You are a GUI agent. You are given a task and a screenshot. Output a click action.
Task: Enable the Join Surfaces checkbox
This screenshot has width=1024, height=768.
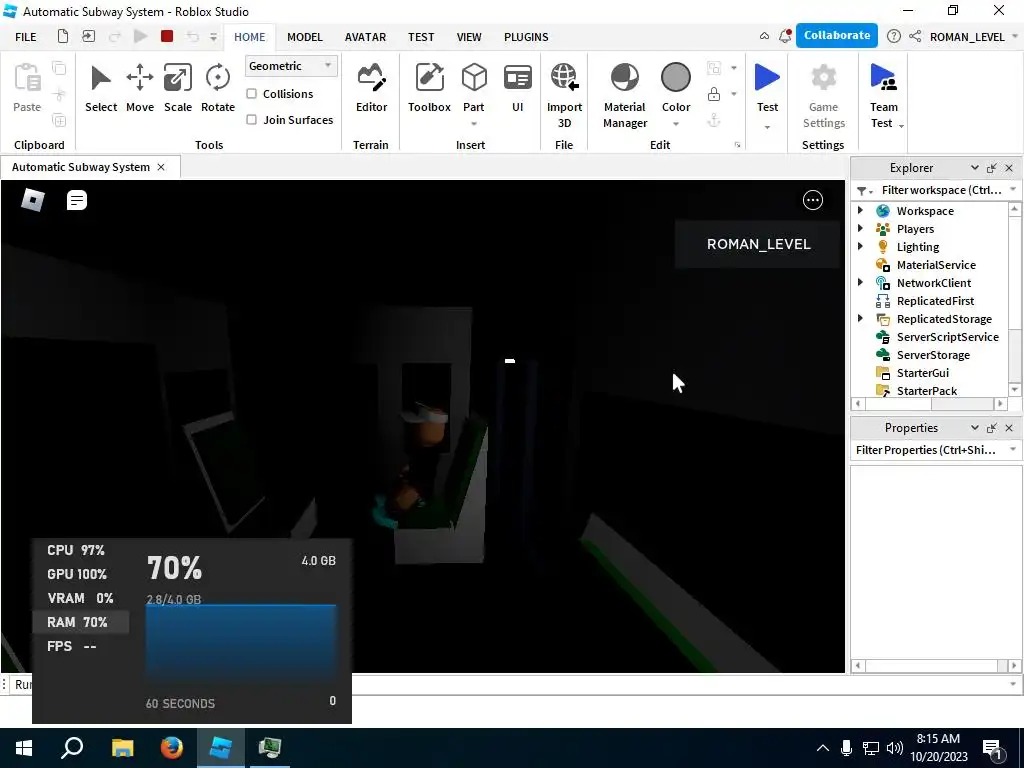tap(251, 120)
